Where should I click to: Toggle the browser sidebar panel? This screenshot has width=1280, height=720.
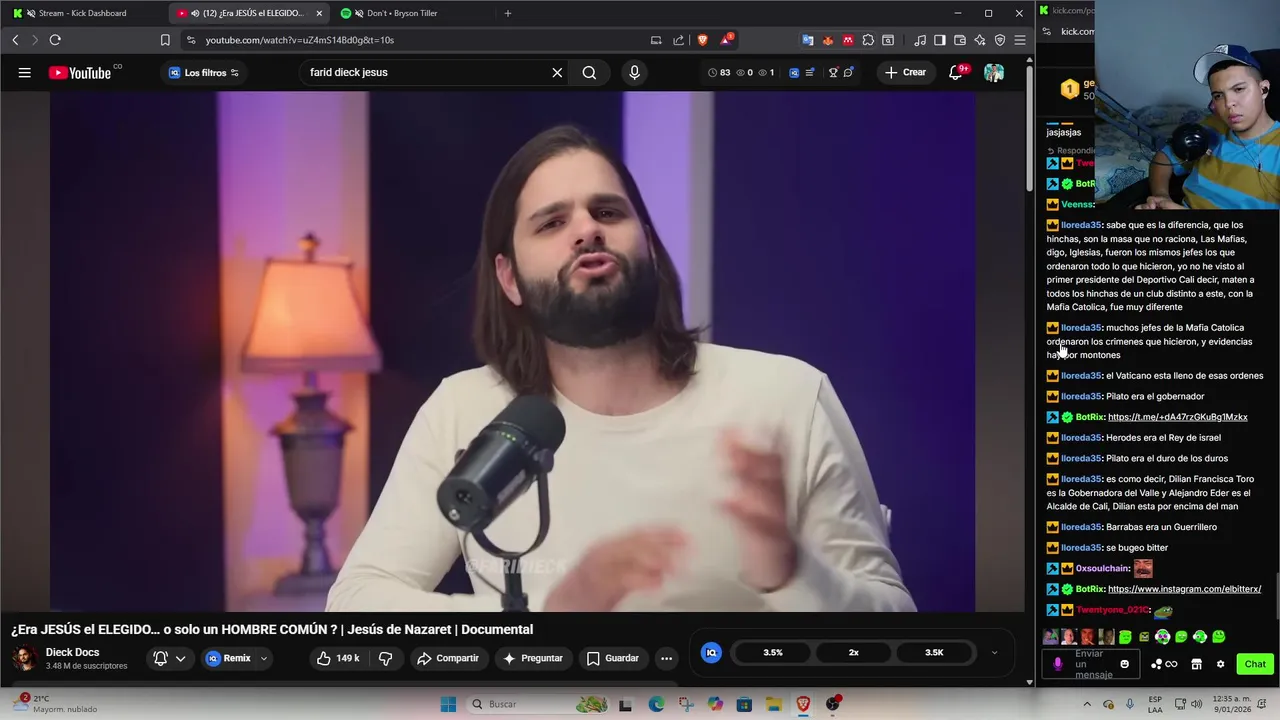(x=940, y=40)
